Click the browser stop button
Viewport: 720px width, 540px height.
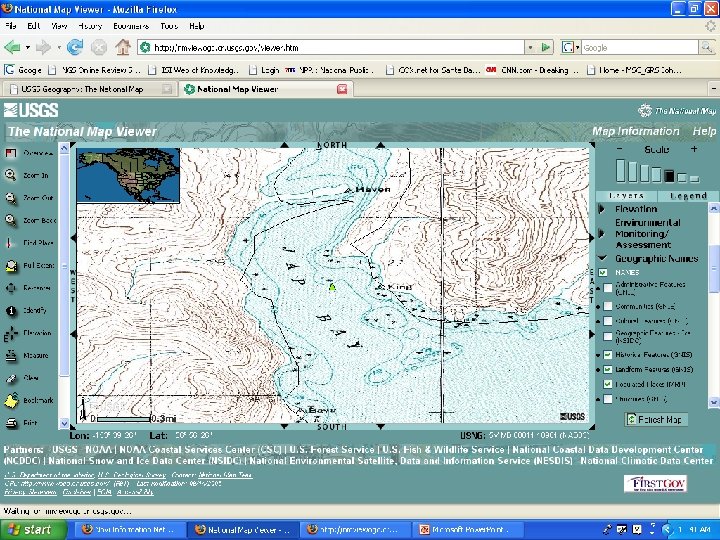tap(98, 47)
